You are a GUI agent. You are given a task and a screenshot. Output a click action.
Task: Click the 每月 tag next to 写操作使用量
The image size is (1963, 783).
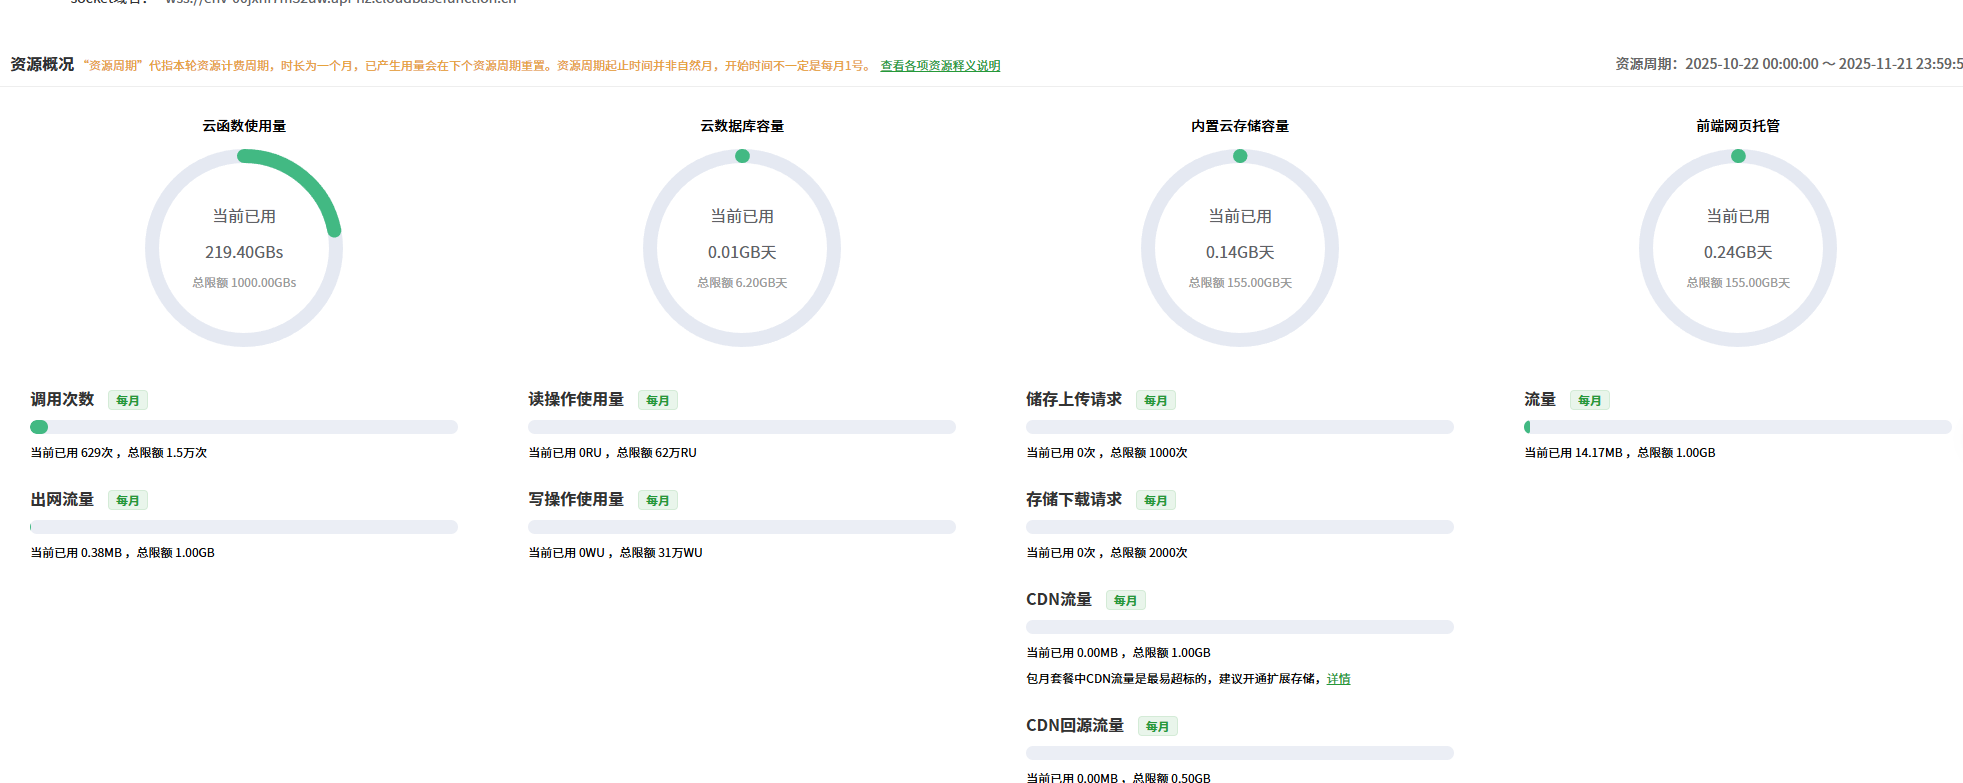point(658,501)
